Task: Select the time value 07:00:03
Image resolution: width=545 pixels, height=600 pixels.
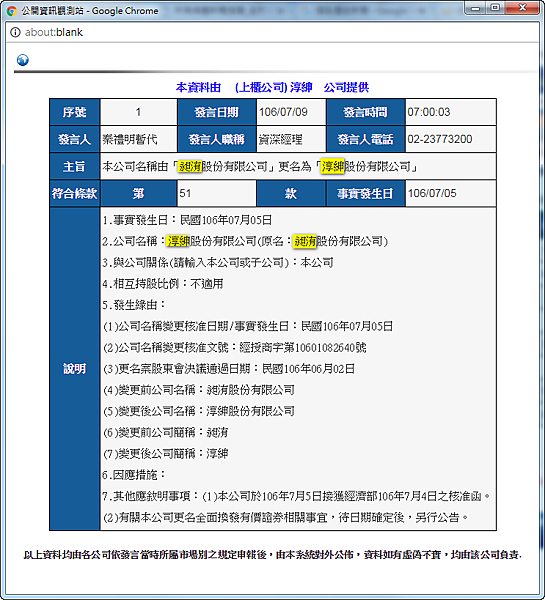Action: [429, 112]
